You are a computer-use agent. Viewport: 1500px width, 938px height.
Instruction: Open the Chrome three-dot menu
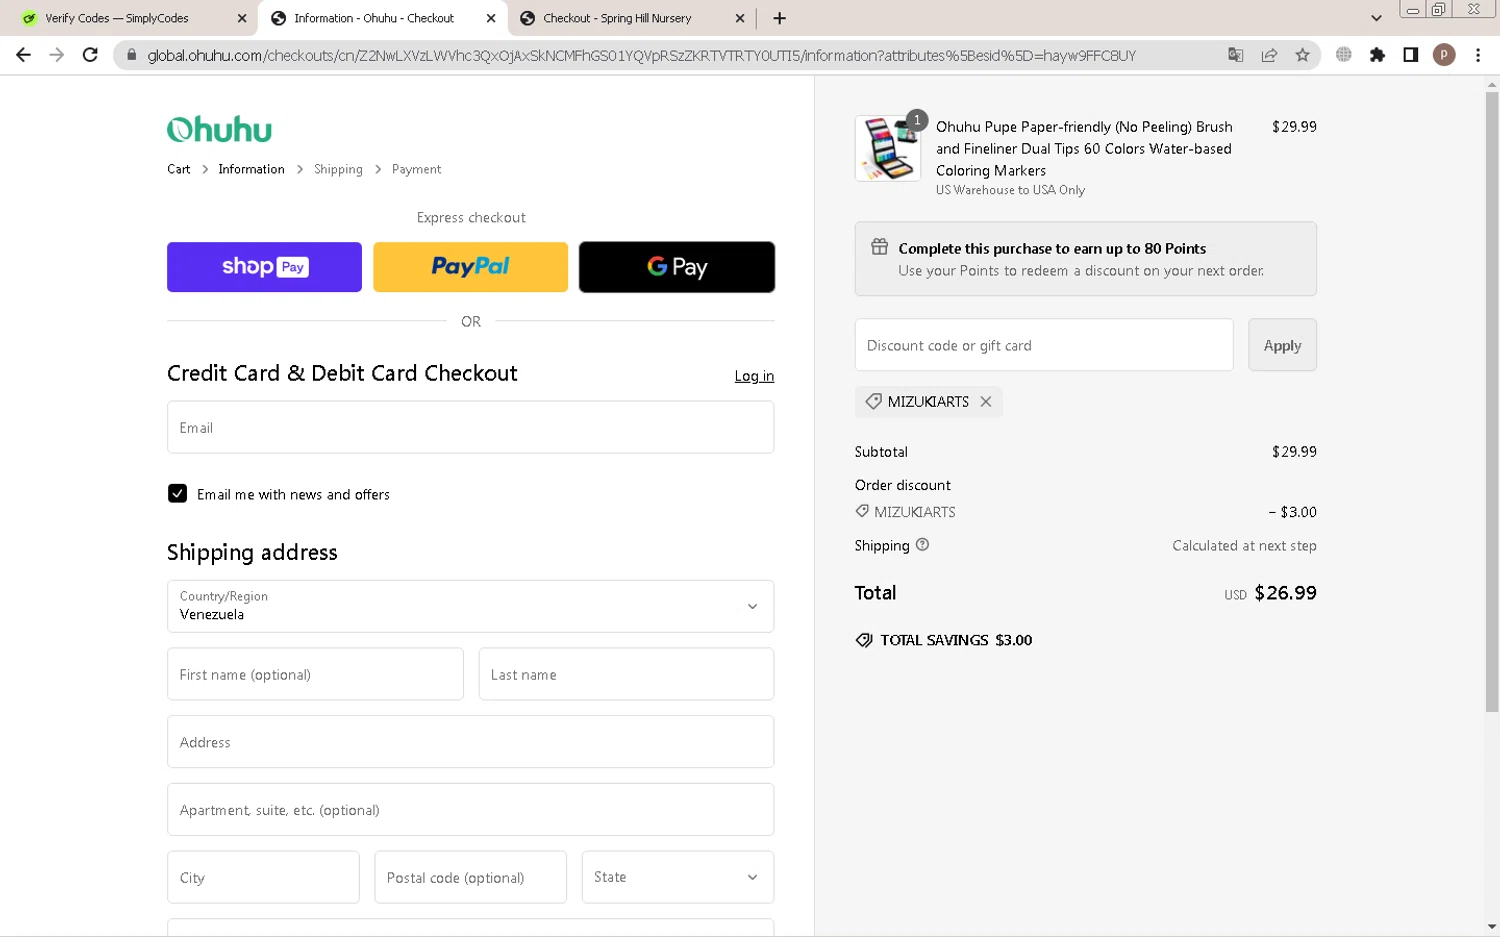click(x=1478, y=55)
